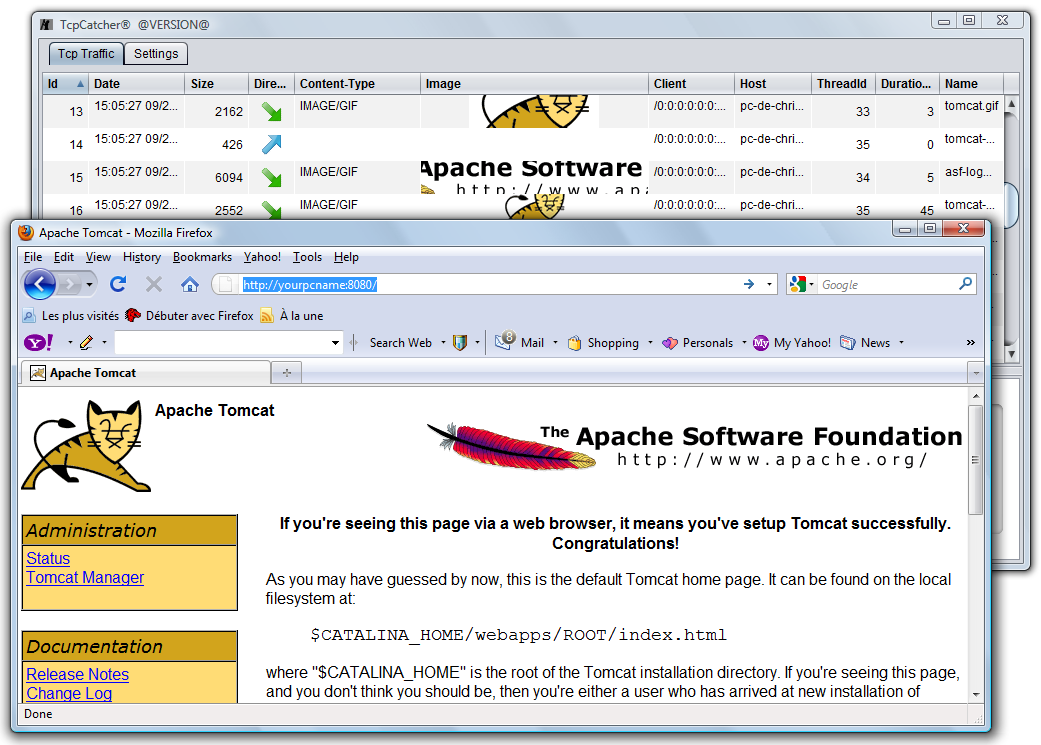Reload the page with the Refresh icon

pos(118,284)
